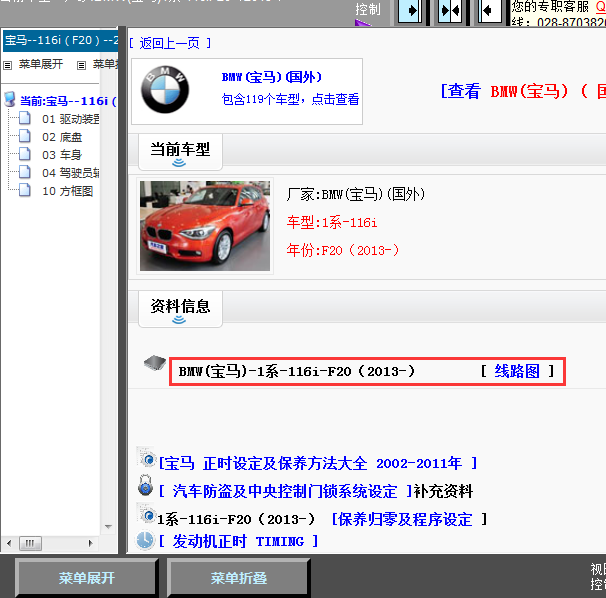Click sidebar horizontal scrollbar right arrow

point(90,543)
